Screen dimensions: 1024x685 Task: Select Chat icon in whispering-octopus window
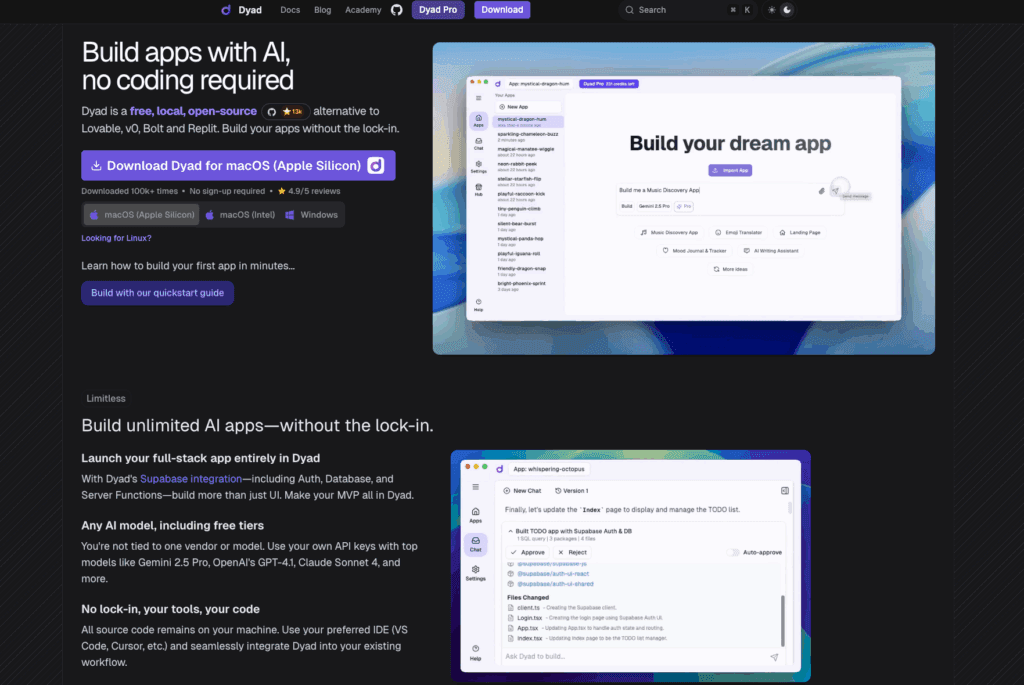(475, 544)
